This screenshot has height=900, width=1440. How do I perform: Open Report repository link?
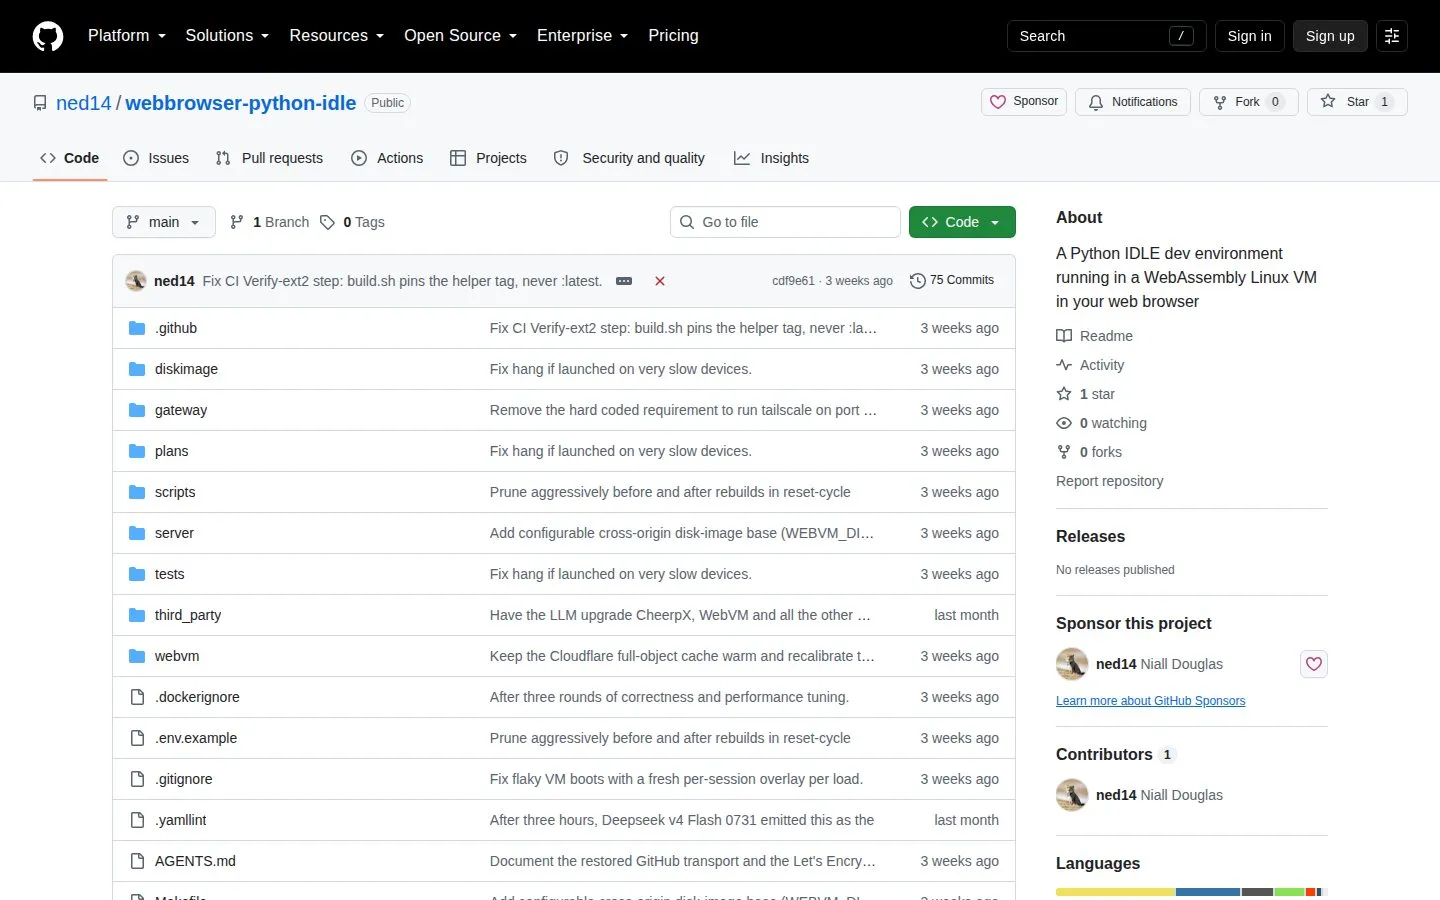click(x=1109, y=481)
